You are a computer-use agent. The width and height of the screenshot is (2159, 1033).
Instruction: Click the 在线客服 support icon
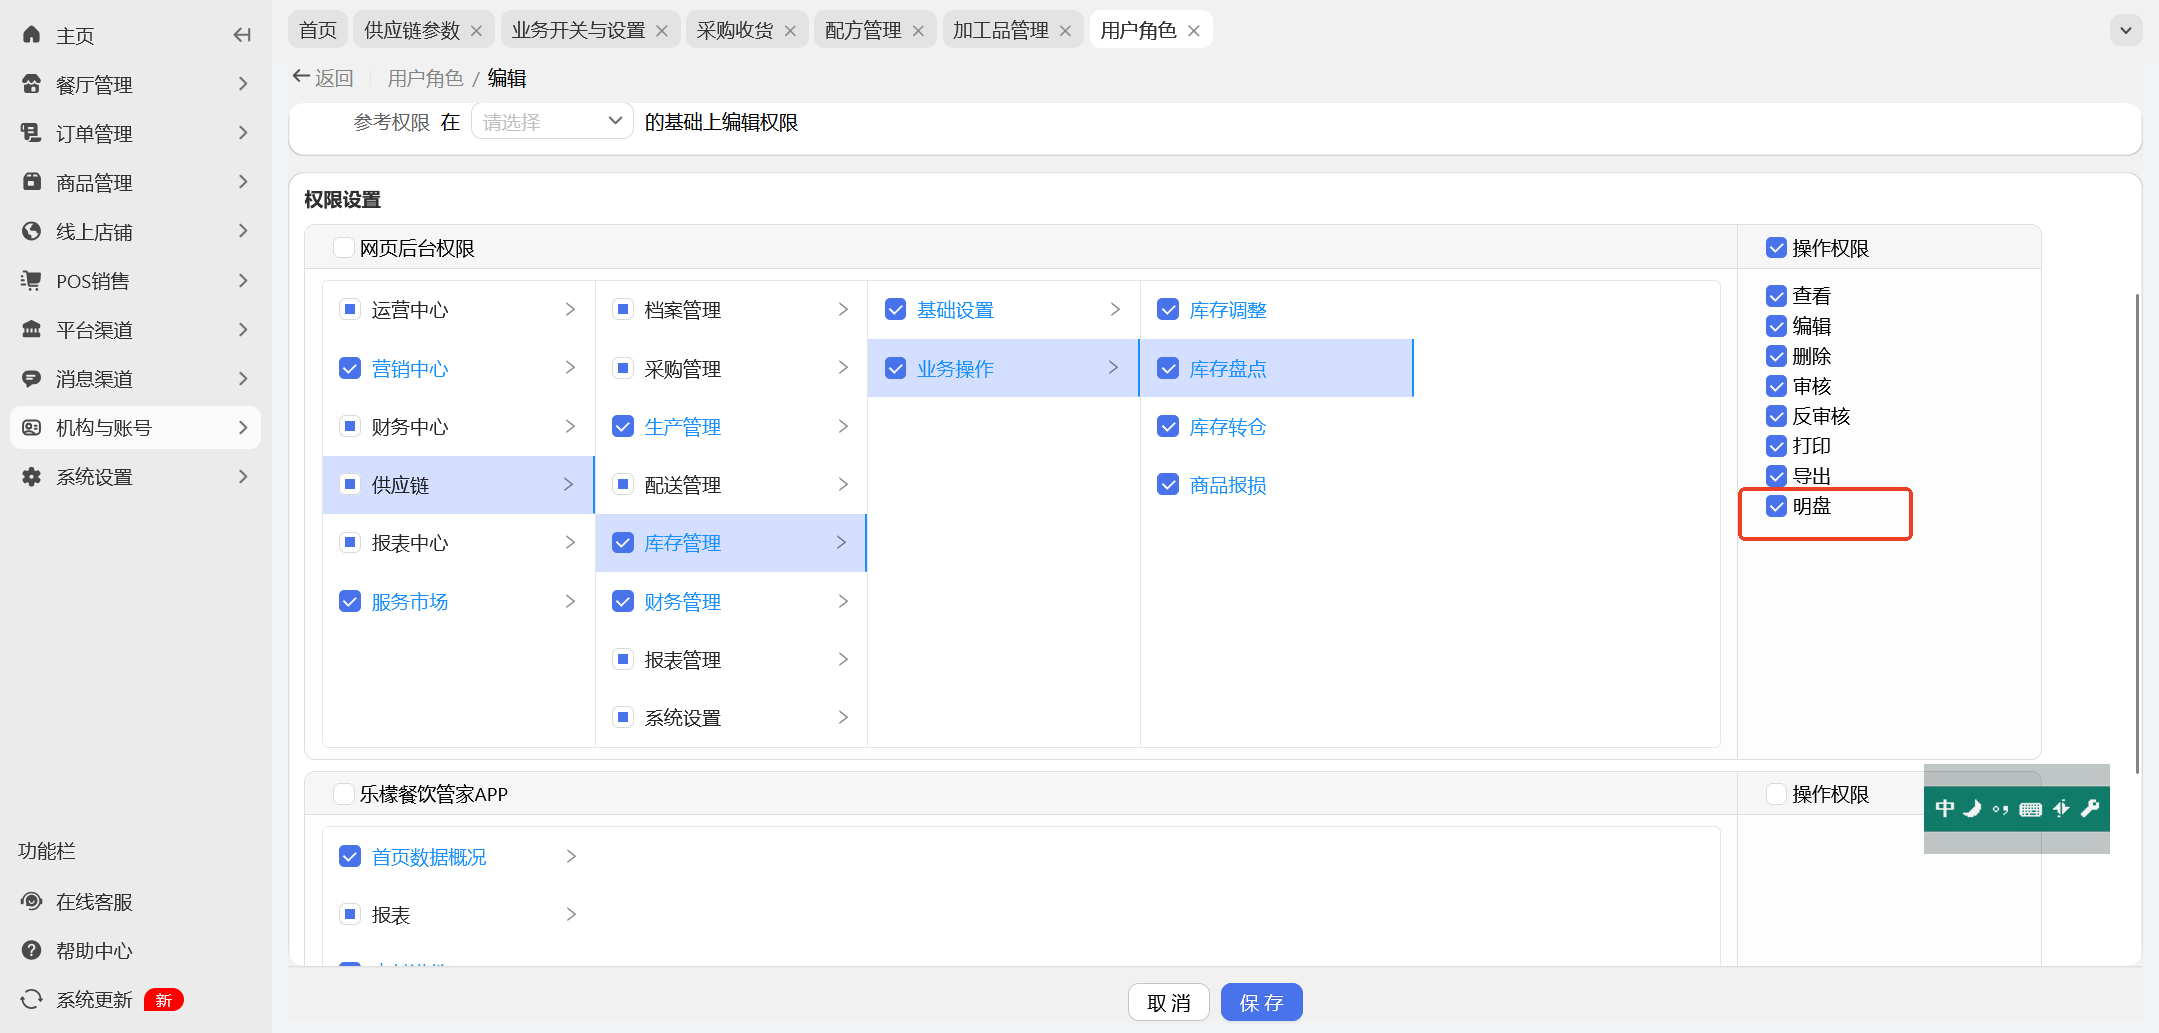point(32,901)
